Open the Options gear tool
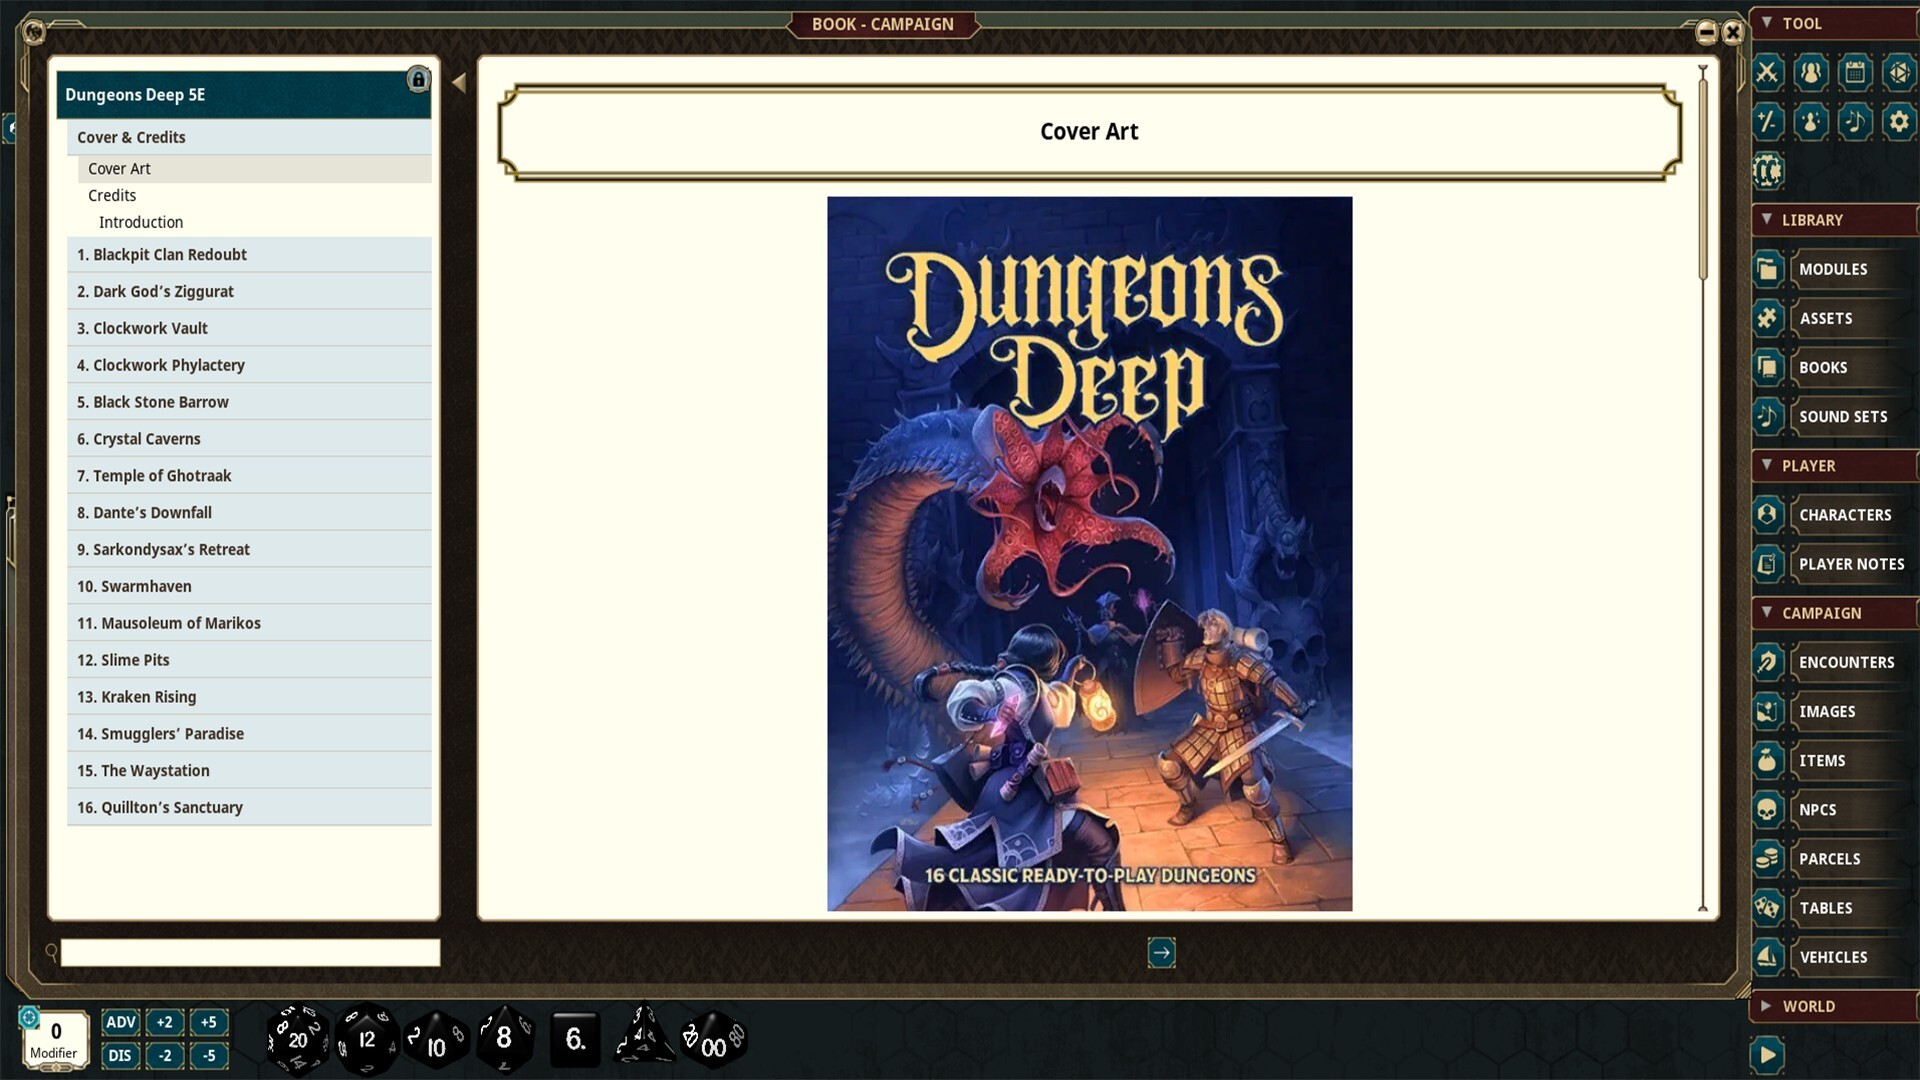Screen dimensions: 1920x1080 [1898, 122]
